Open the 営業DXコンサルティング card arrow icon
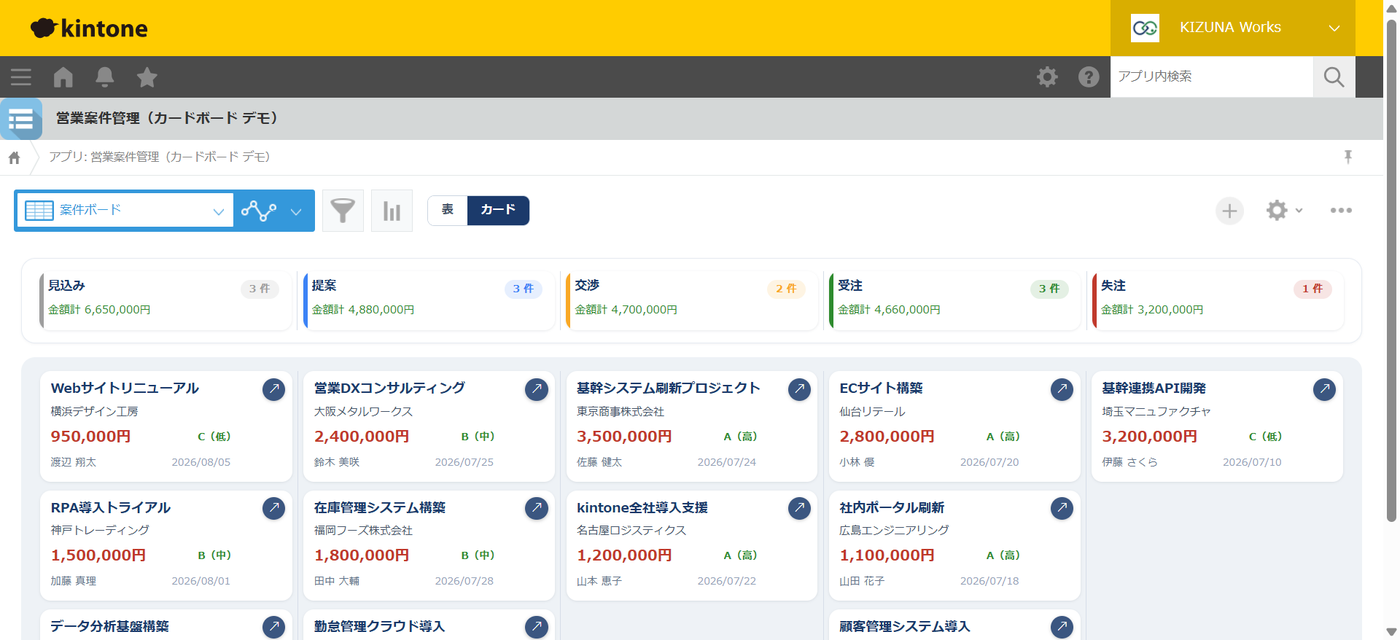Screen dimensions: 1400x640 537,390
